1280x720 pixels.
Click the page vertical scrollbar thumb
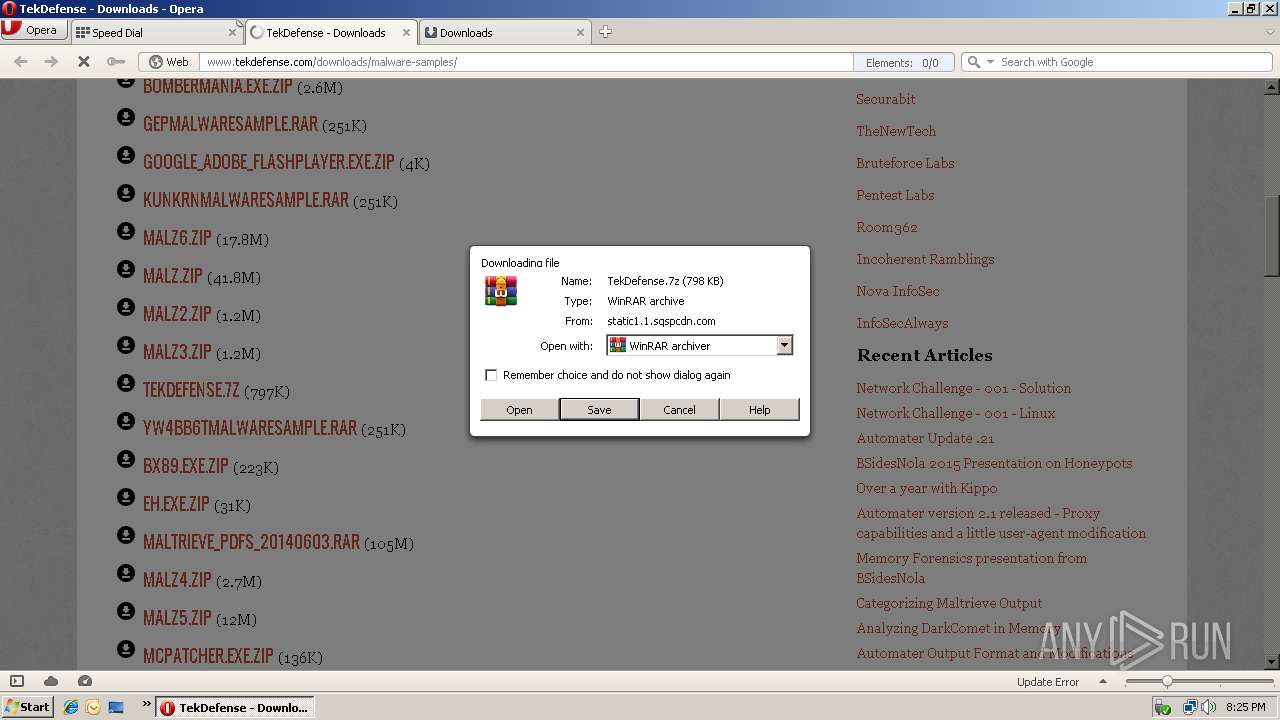click(x=1272, y=235)
